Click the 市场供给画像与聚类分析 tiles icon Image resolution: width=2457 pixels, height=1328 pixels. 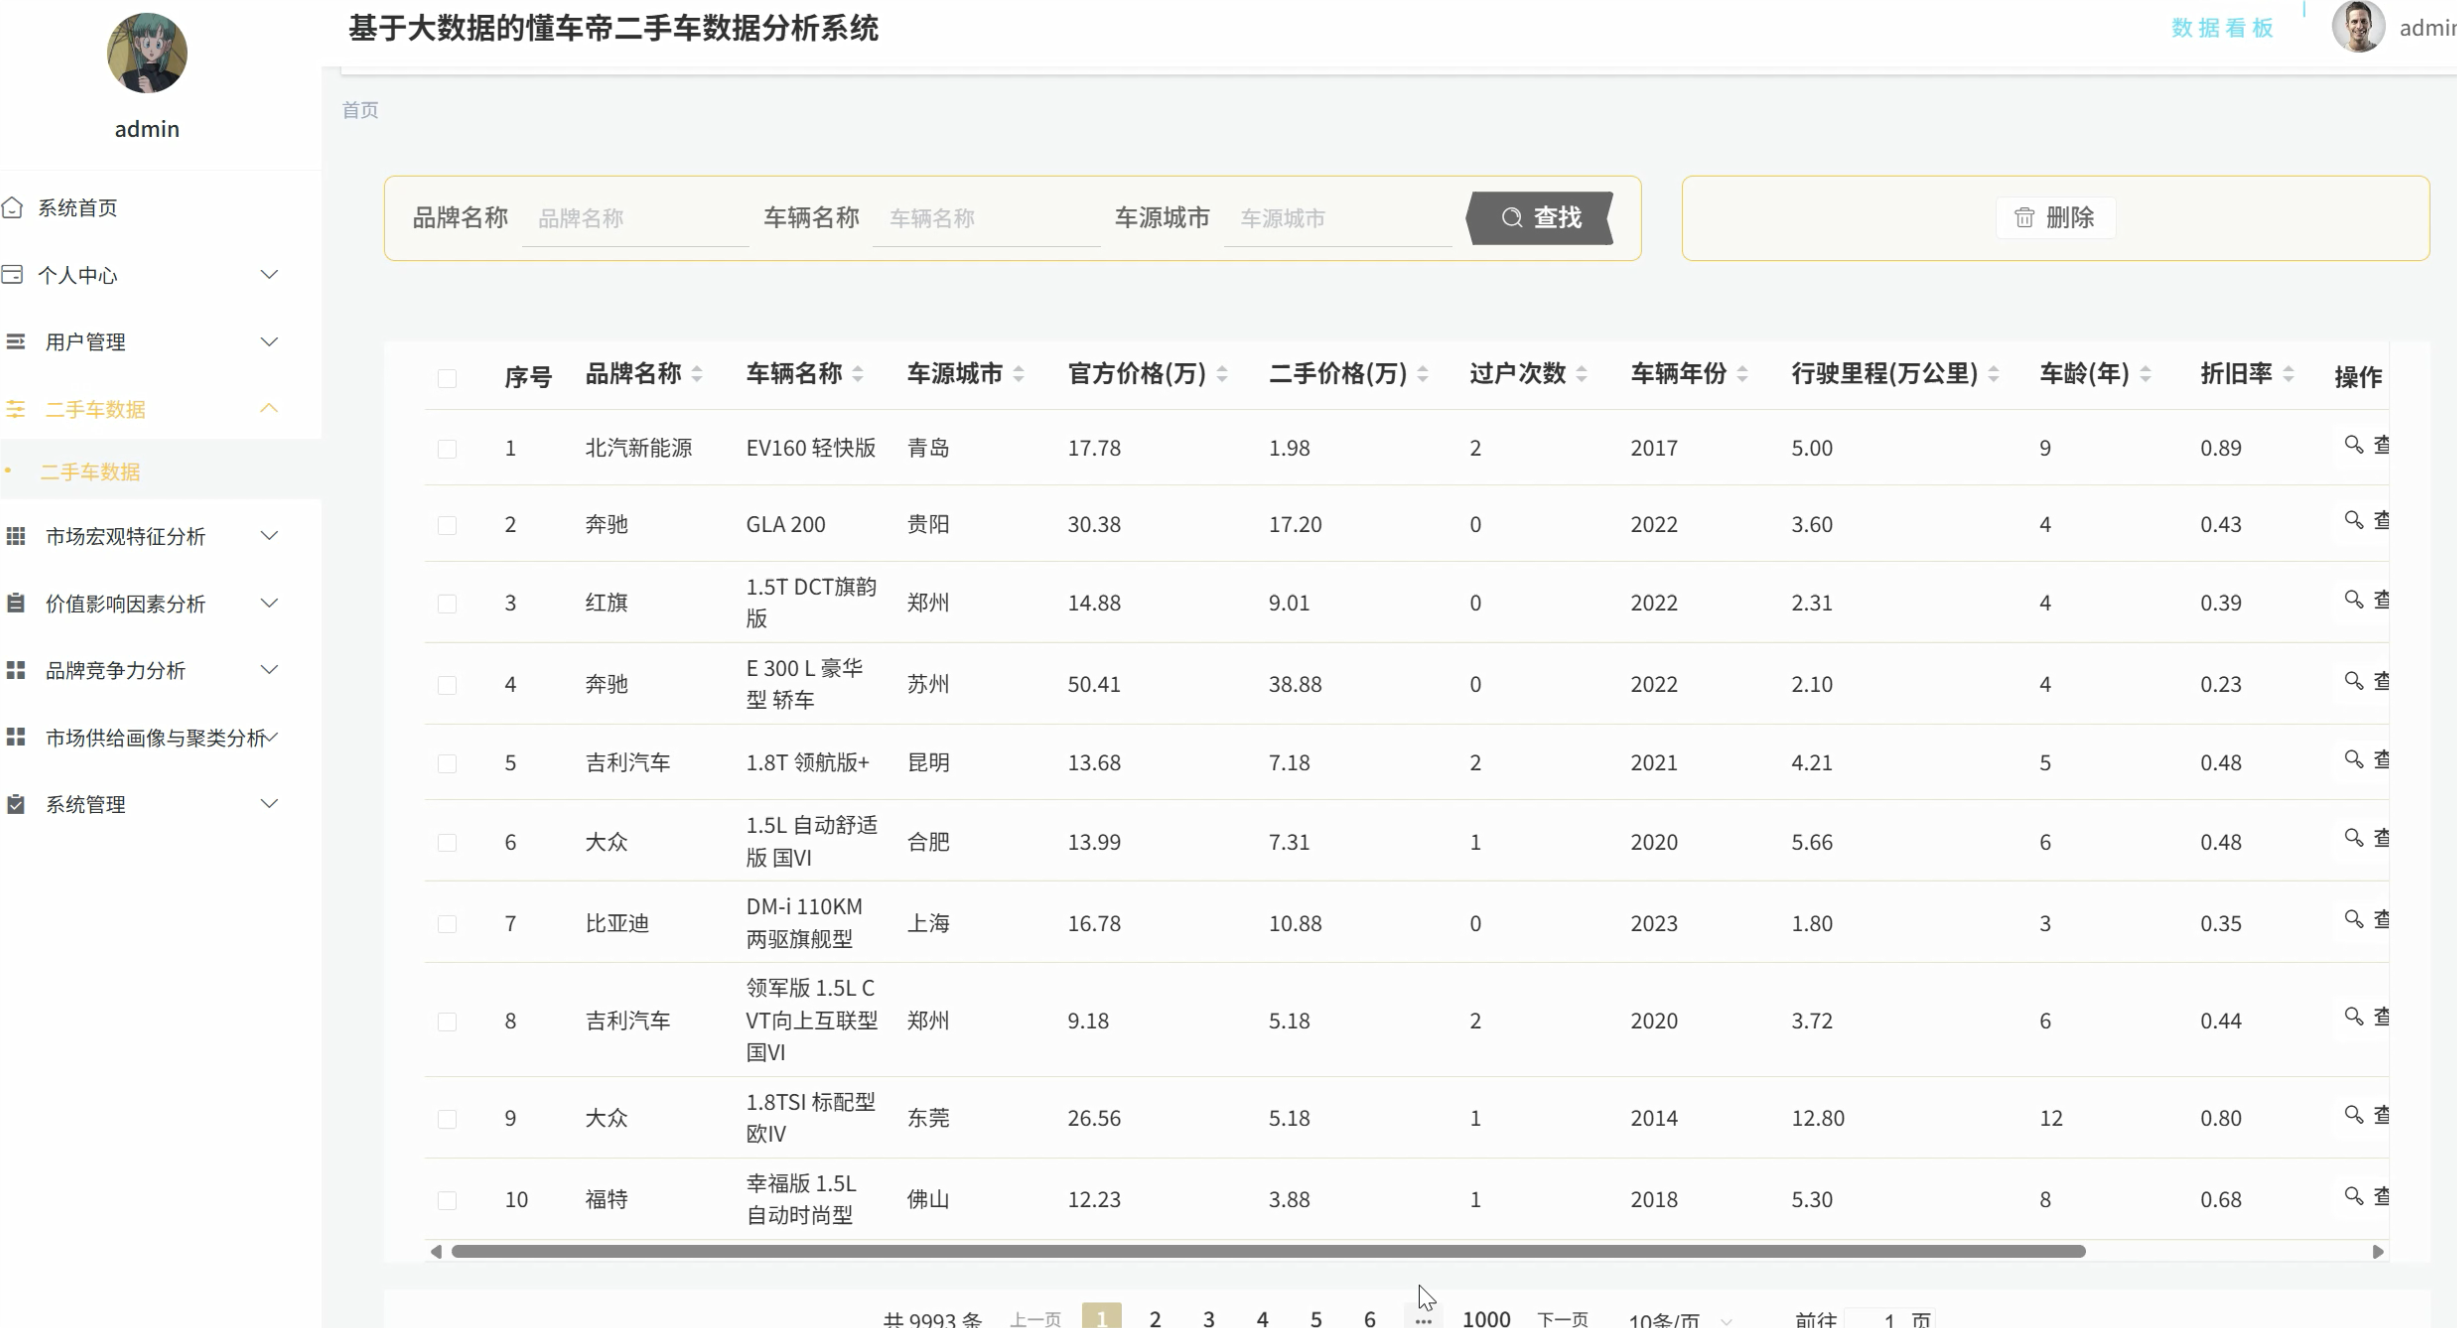coord(16,737)
